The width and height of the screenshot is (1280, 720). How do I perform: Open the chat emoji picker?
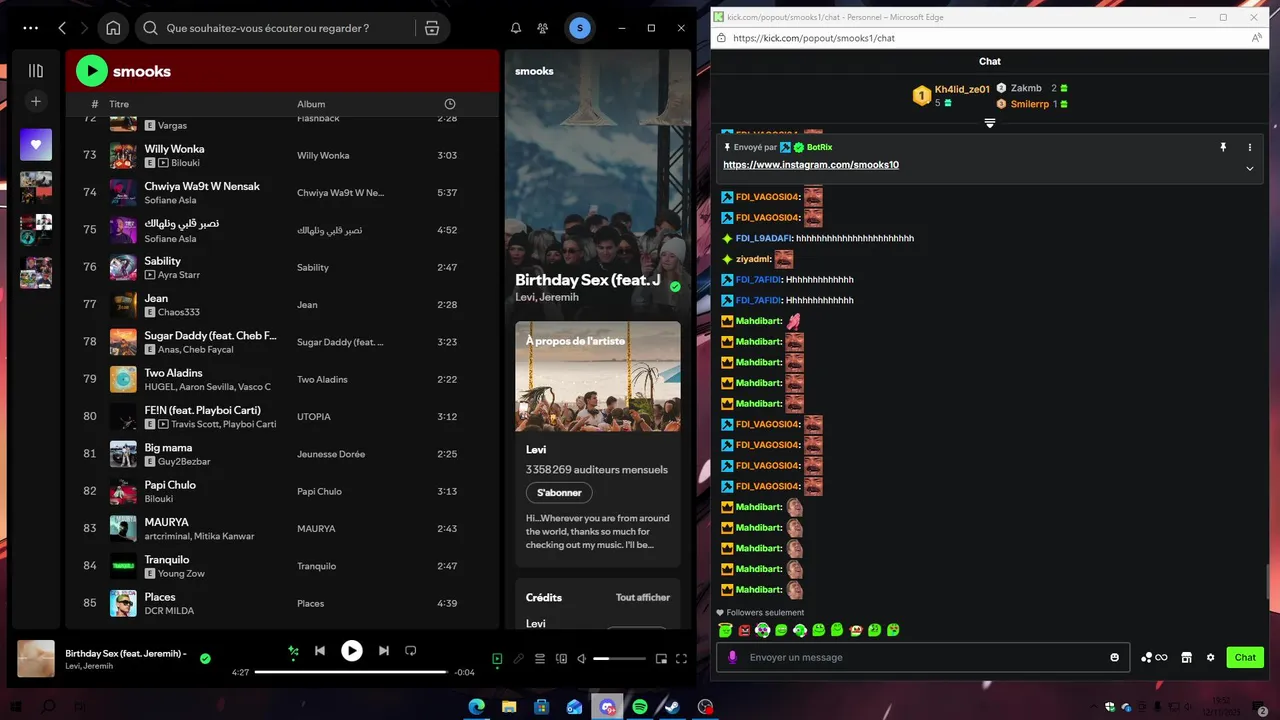click(x=1115, y=657)
